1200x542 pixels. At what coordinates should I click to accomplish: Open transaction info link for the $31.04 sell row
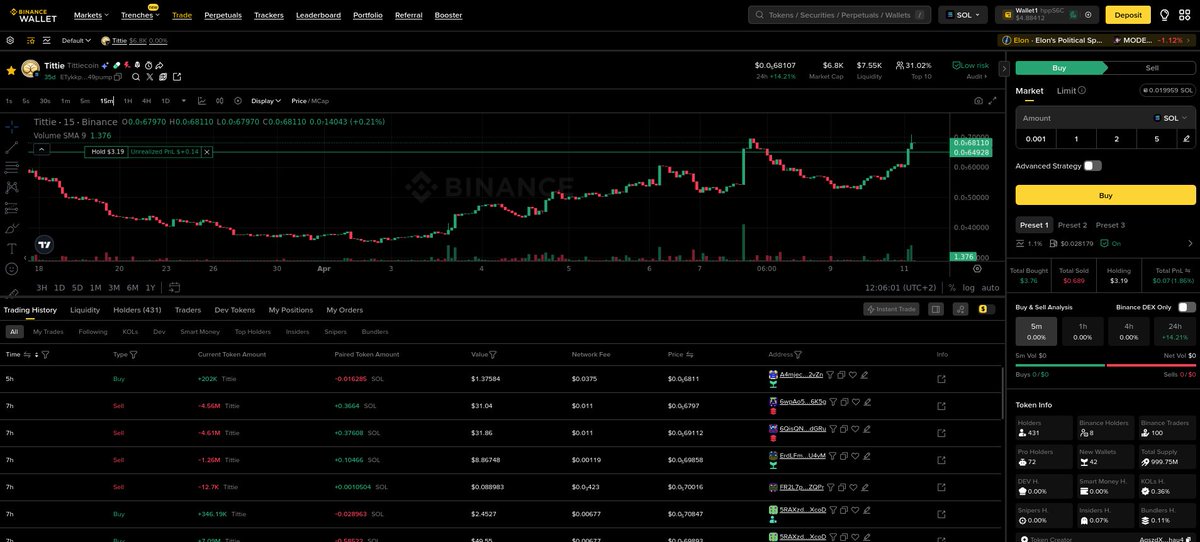point(941,407)
